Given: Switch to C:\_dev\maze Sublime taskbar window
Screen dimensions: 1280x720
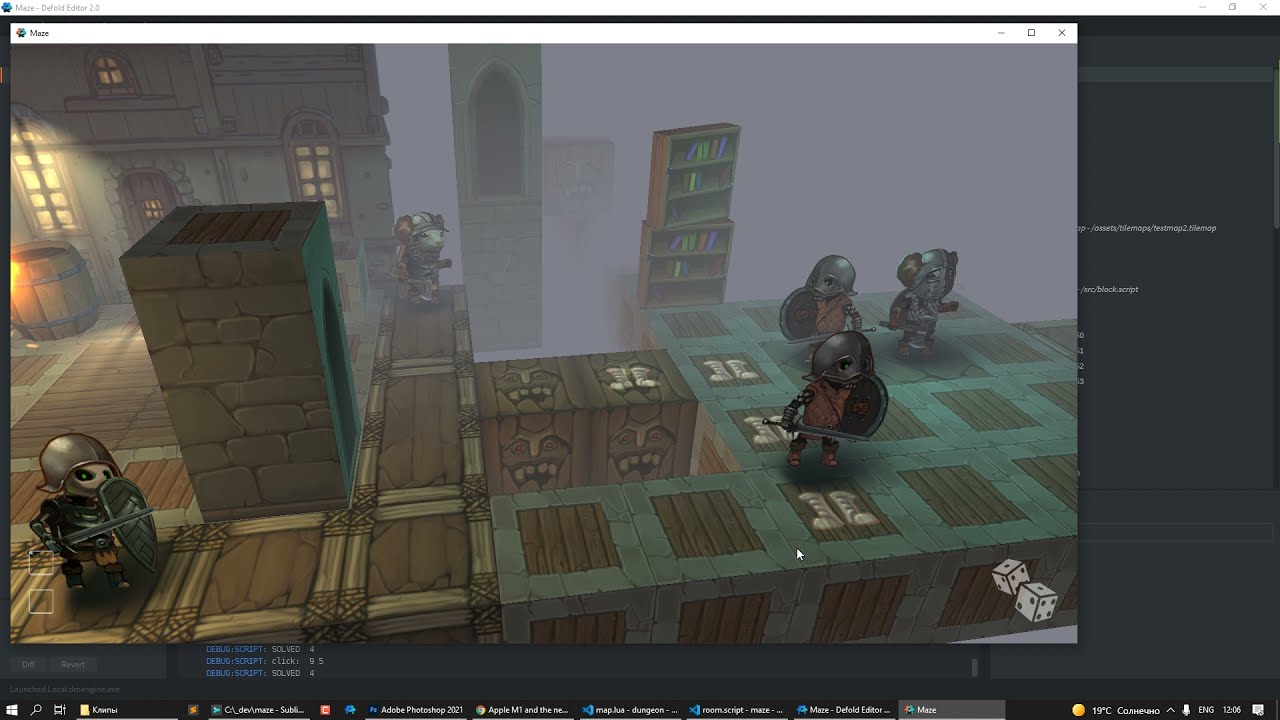Looking at the screenshot, I should coord(258,710).
